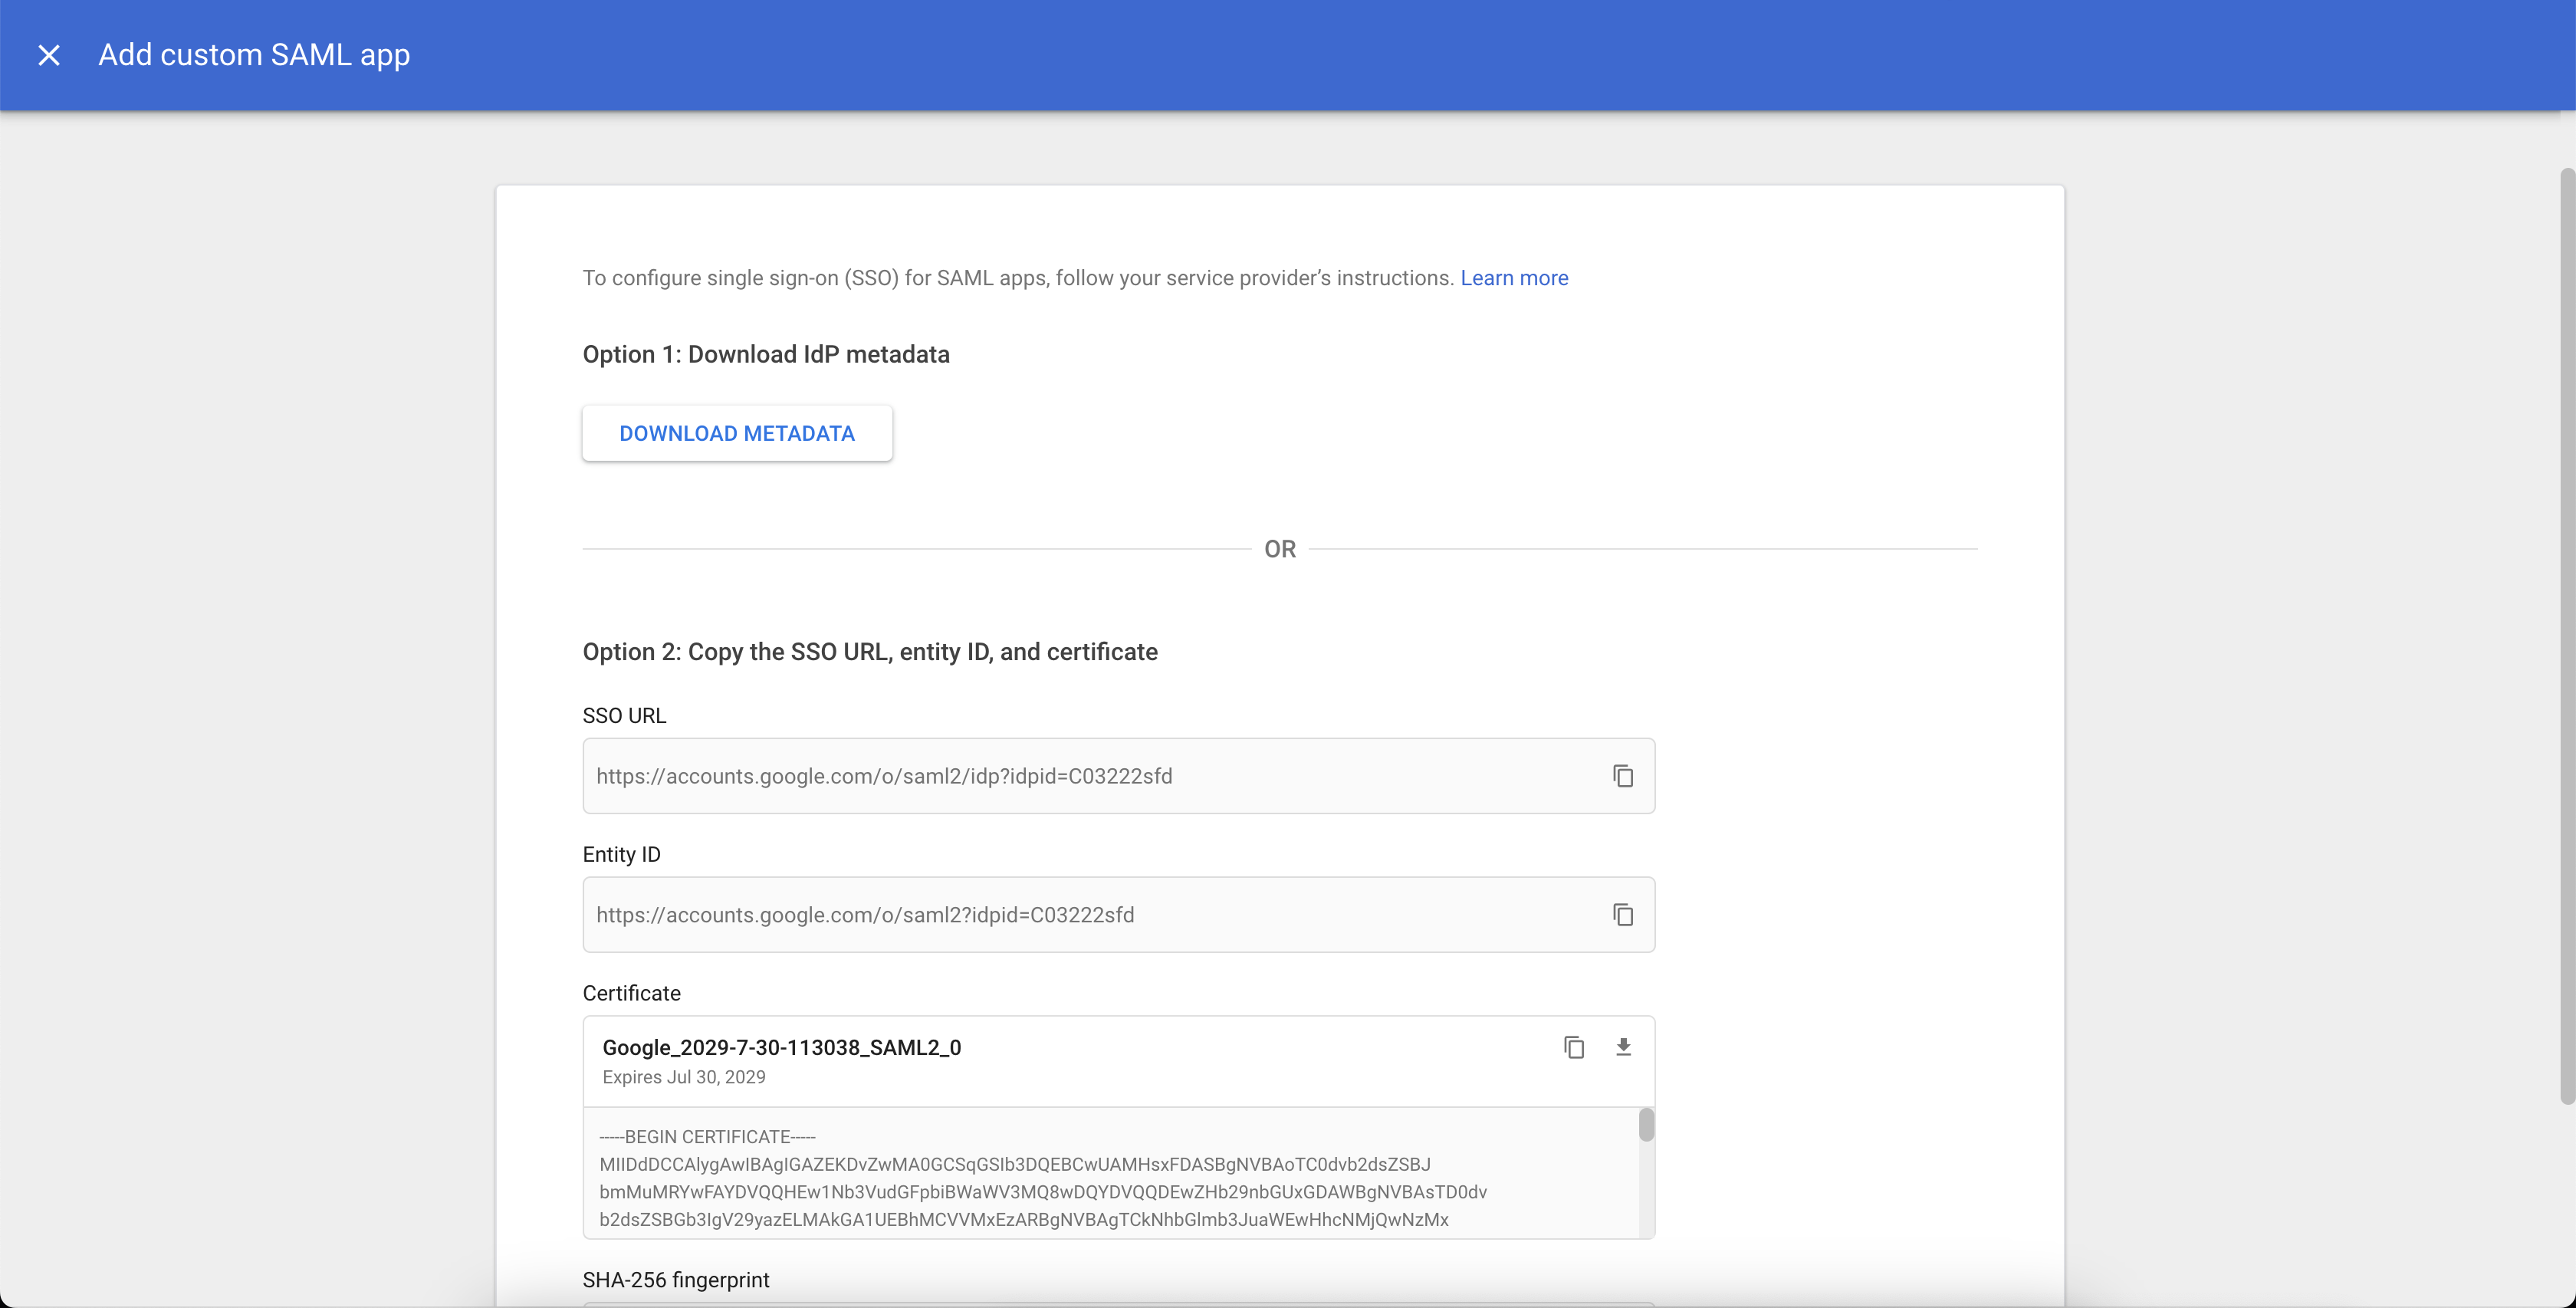This screenshot has width=2576, height=1308.
Task: Click the DOWNLOAD METADATA button
Action: click(737, 433)
